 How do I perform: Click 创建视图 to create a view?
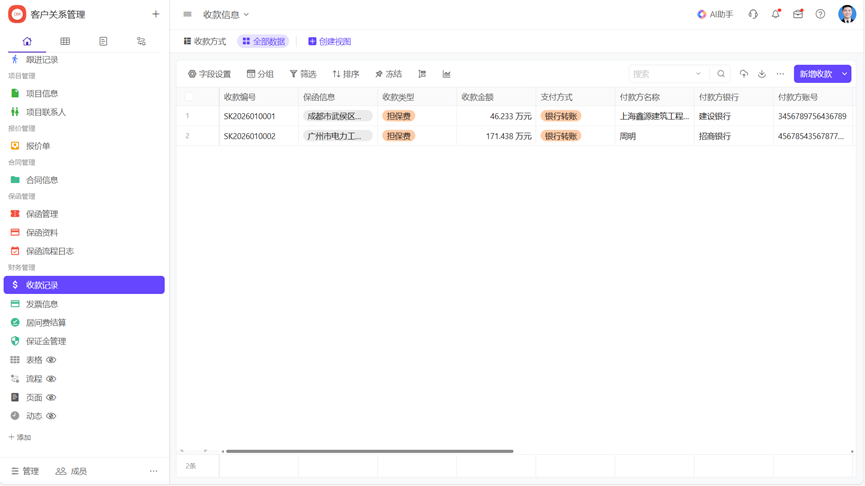tap(329, 42)
